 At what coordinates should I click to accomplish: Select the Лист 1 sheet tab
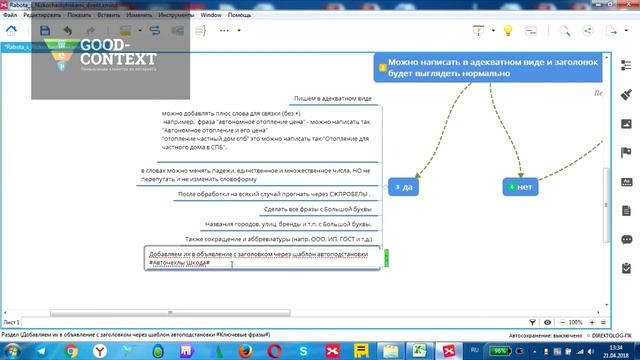click(11, 322)
